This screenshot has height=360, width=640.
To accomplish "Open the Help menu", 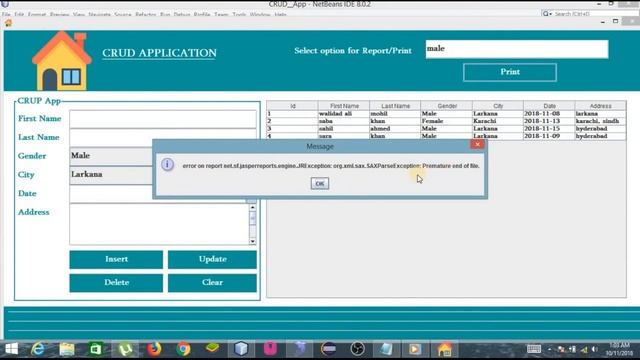I will pos(280,14).
